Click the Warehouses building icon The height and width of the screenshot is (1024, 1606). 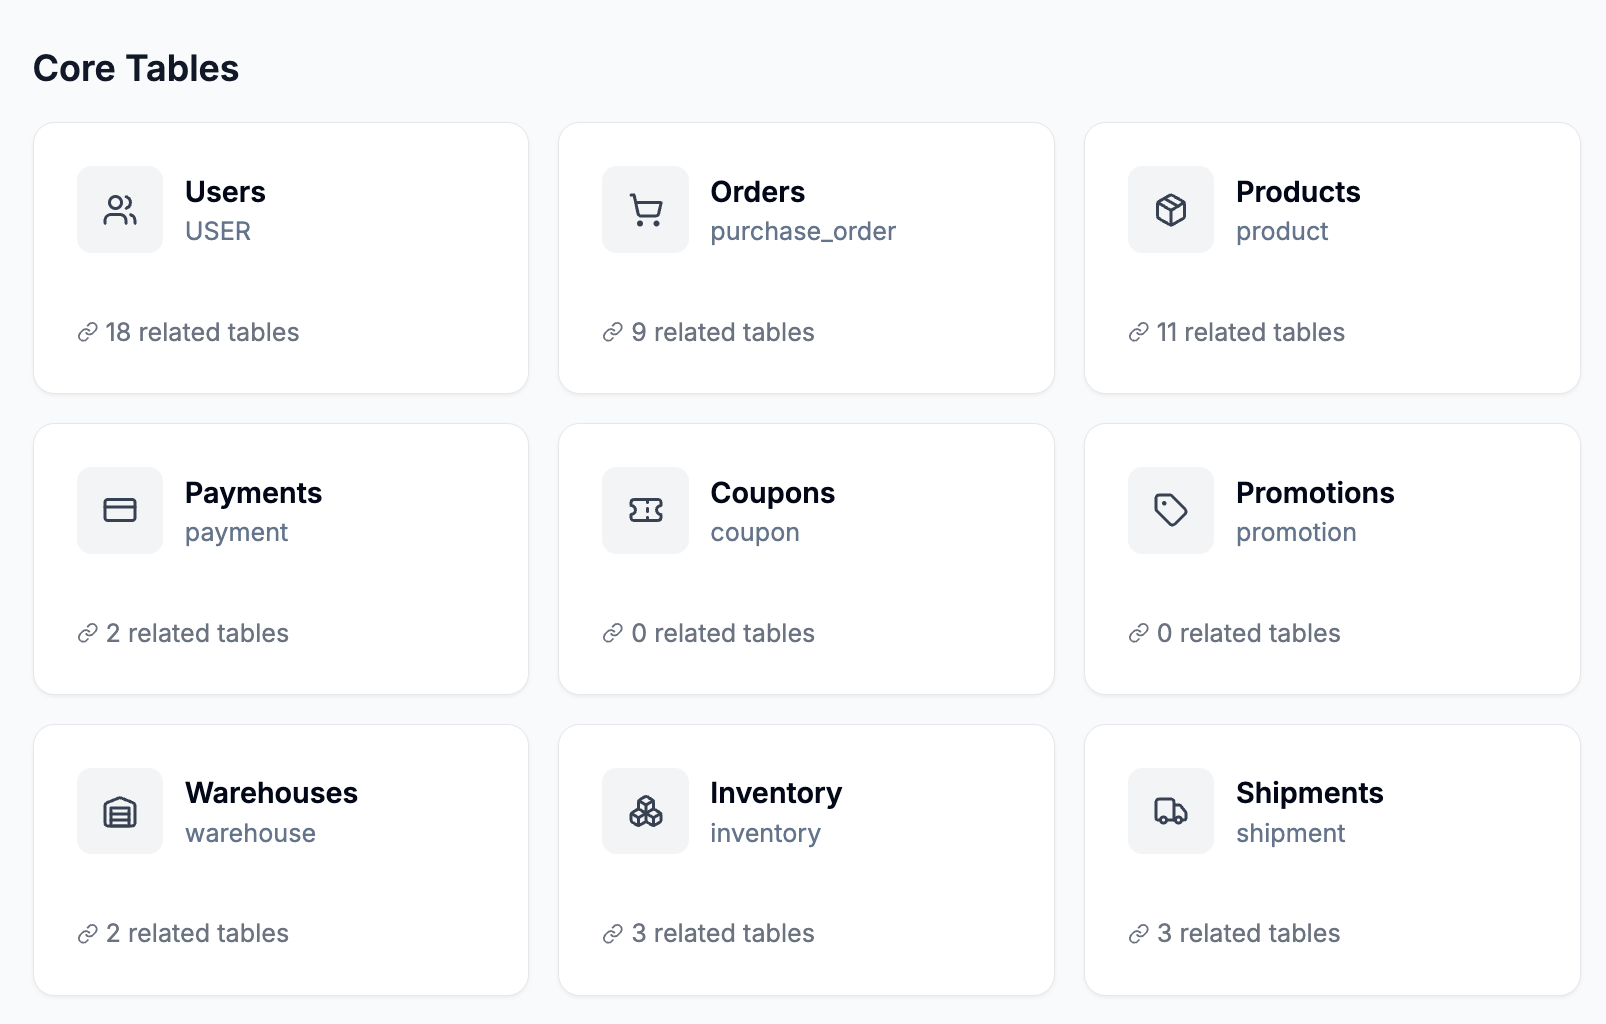coord(119,811)
